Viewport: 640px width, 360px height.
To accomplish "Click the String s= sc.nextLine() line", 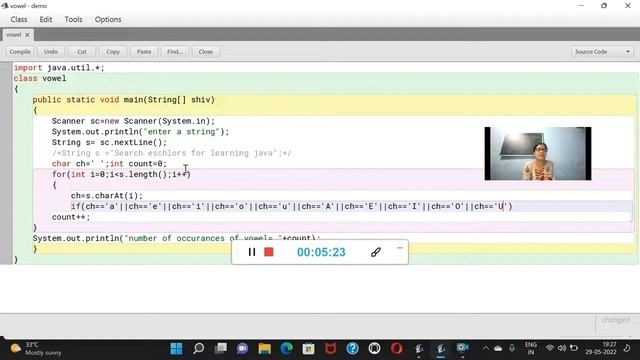I will click(x=109, y=142).
